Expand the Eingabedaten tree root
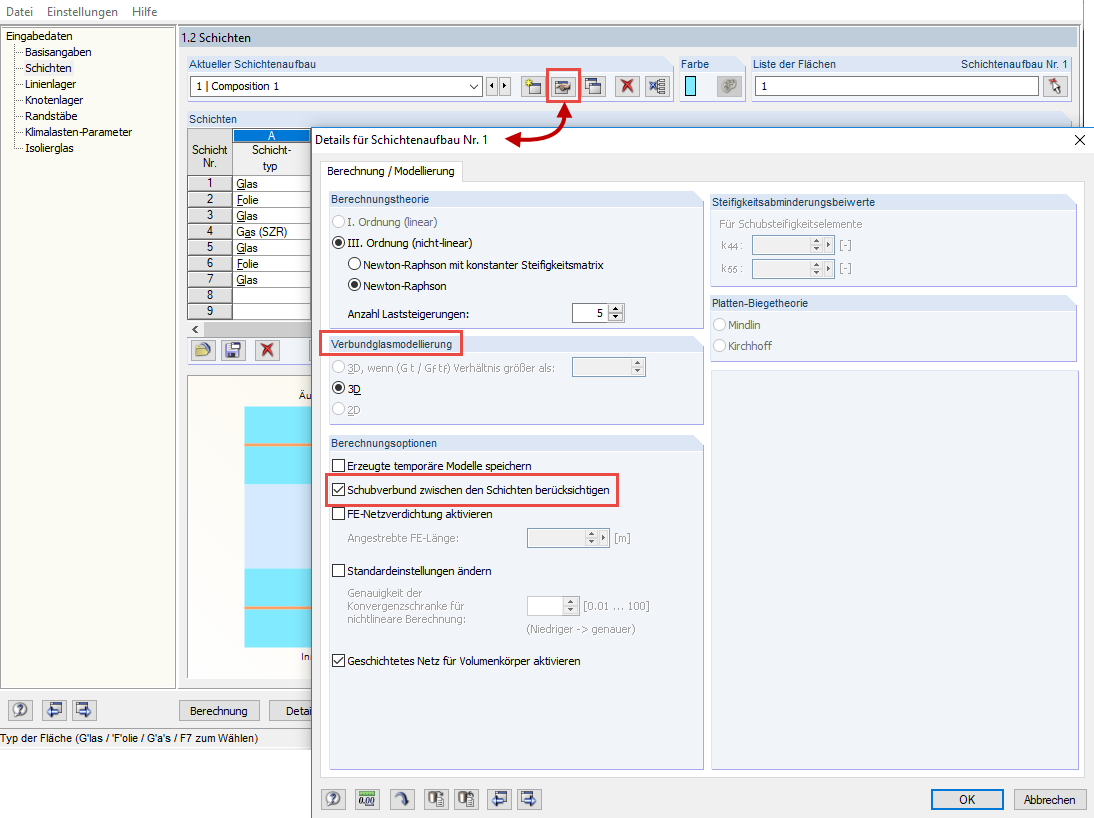The image size is (1094, 818). (x=39, y=36)
